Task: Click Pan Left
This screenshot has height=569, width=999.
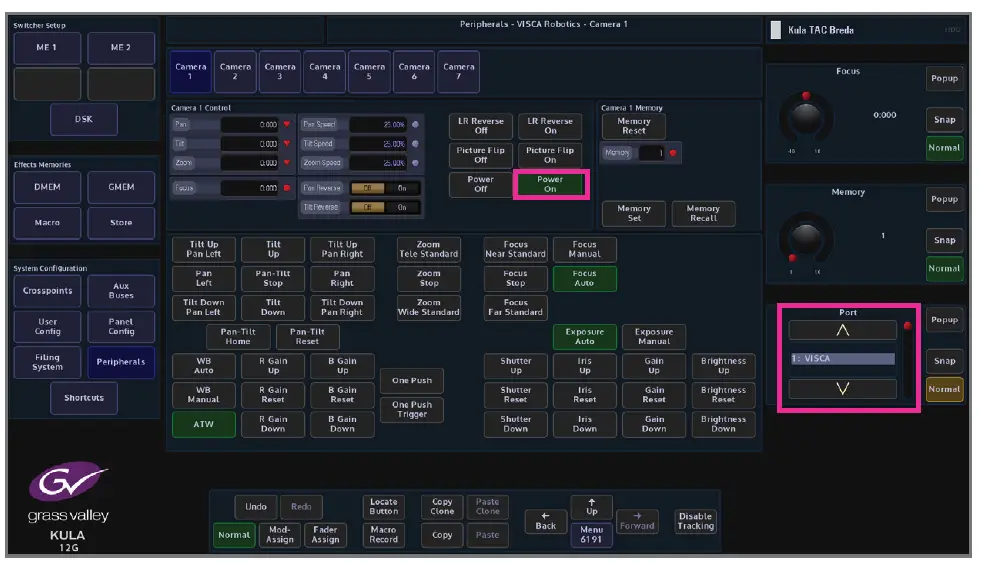Action: 203,278
